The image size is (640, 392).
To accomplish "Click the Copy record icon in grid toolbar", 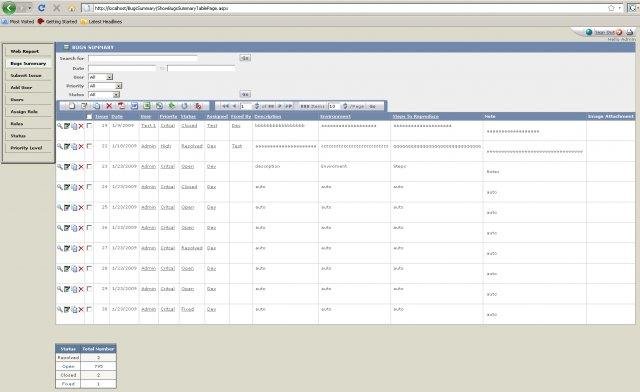I will point(97,106).
